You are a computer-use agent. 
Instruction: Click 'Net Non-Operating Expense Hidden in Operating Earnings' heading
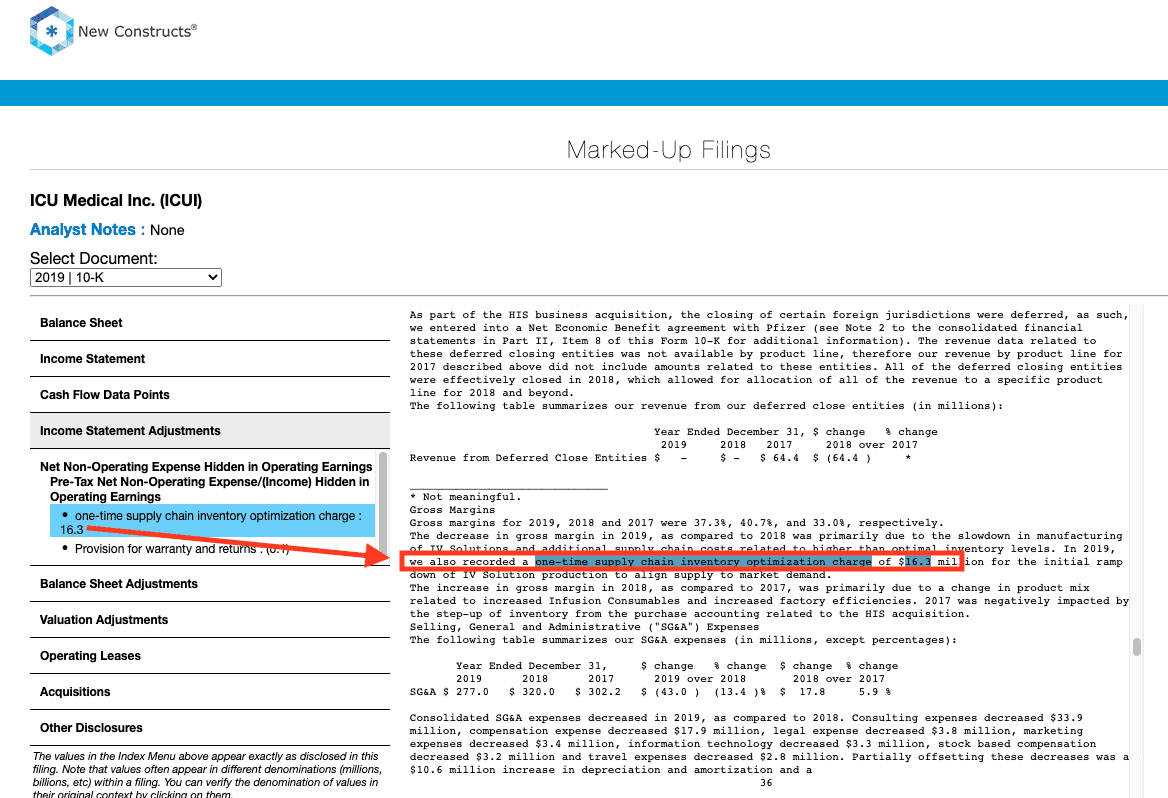(x=206, y=466)
